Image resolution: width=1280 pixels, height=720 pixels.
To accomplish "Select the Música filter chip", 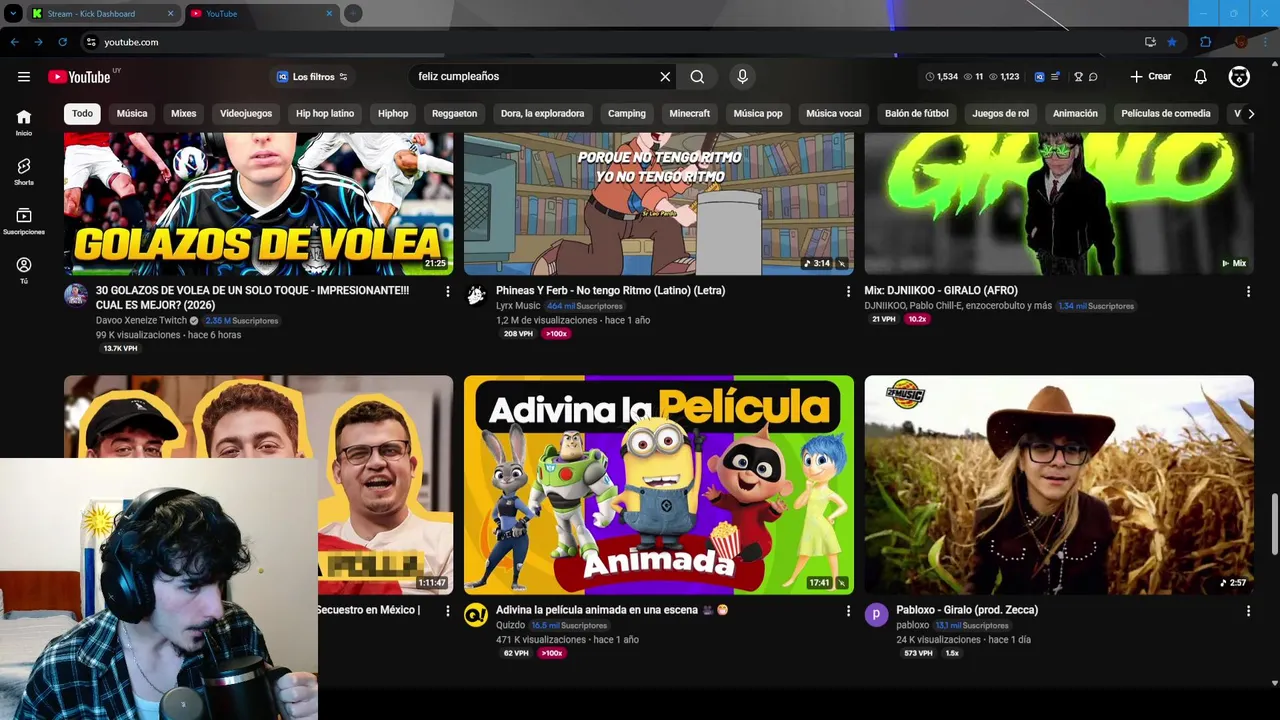I will [132, 113].
